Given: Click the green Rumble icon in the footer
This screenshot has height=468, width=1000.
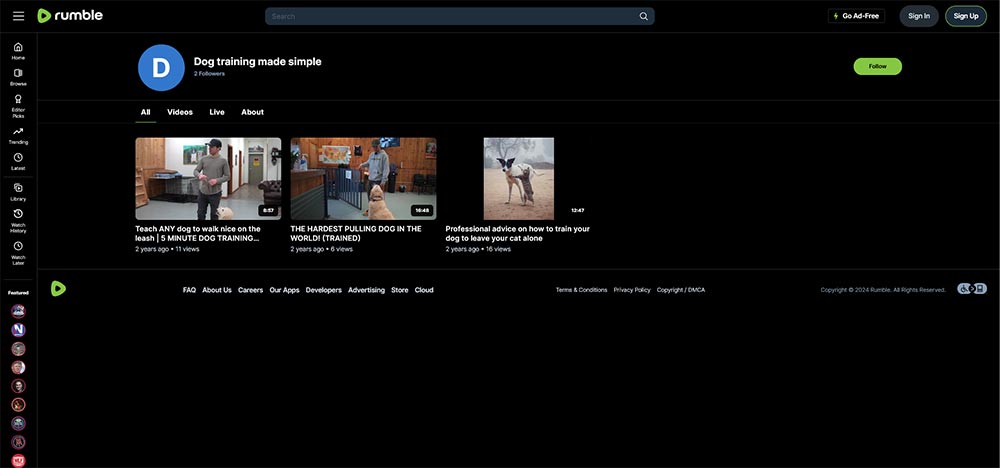Looking at the screenshot, I should click(58, 289).
